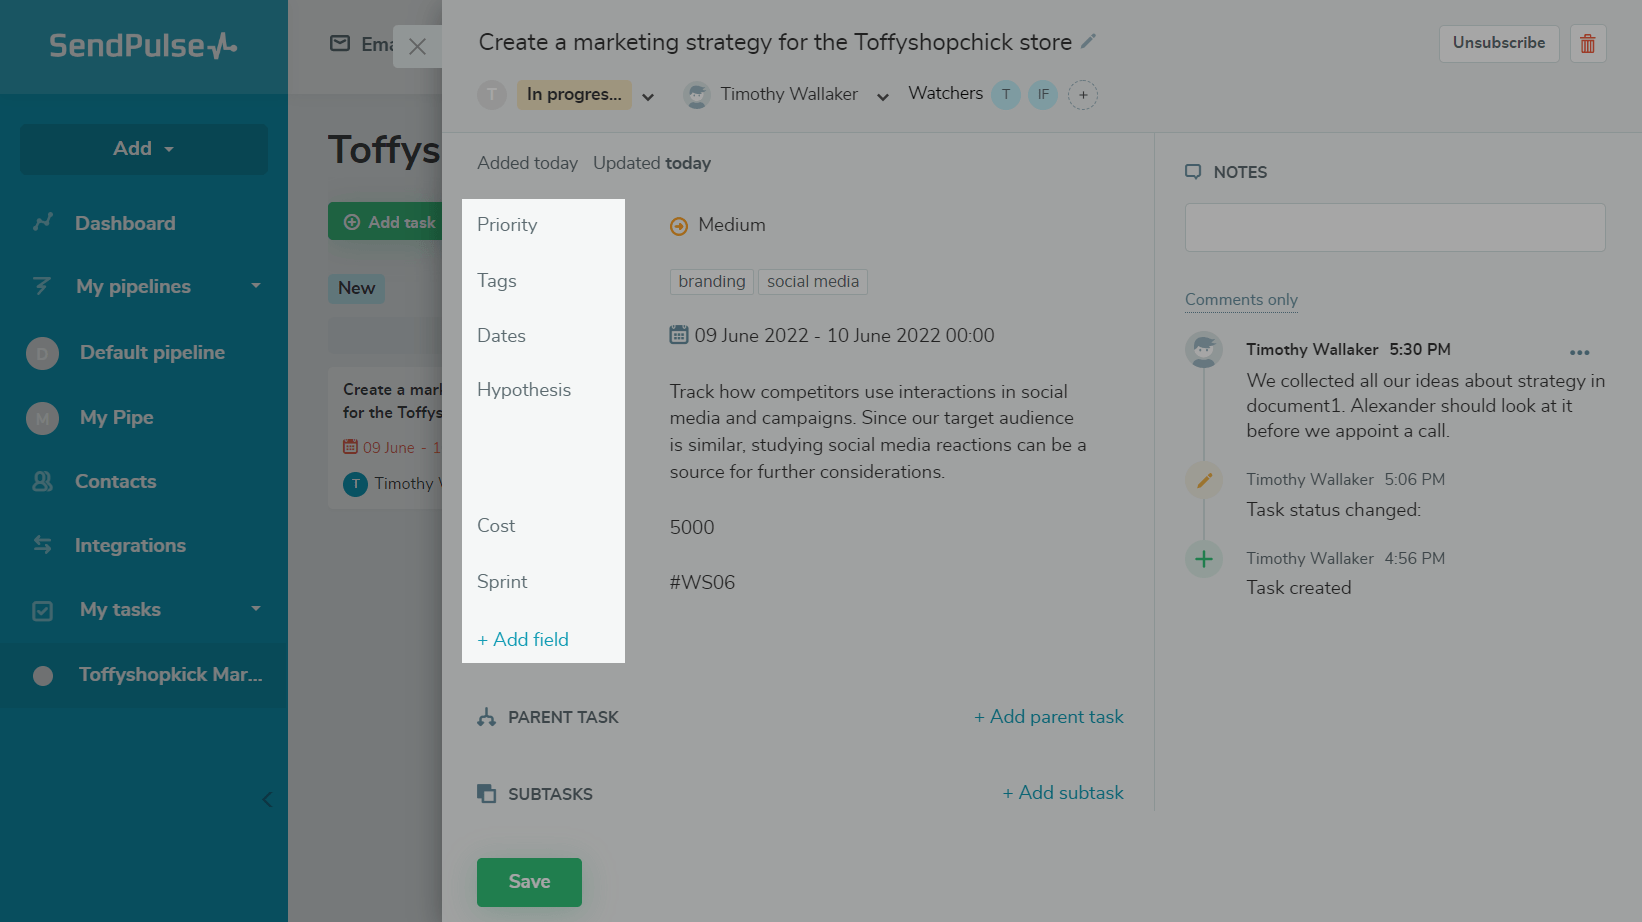Click the Save button
1642x922 pixels.
point(529,882)
